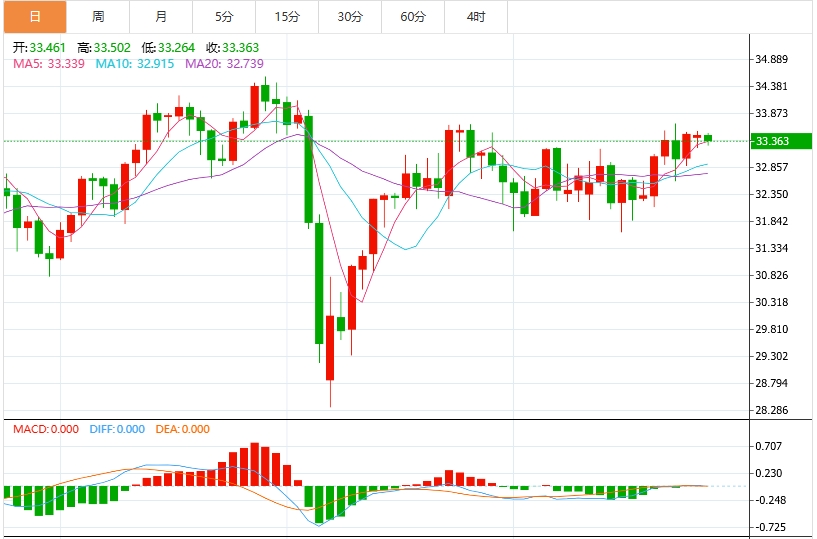Viewport: 817px width, 539px height.
Task: Click the 34.889 price axis label
Action: click(772, 59)
